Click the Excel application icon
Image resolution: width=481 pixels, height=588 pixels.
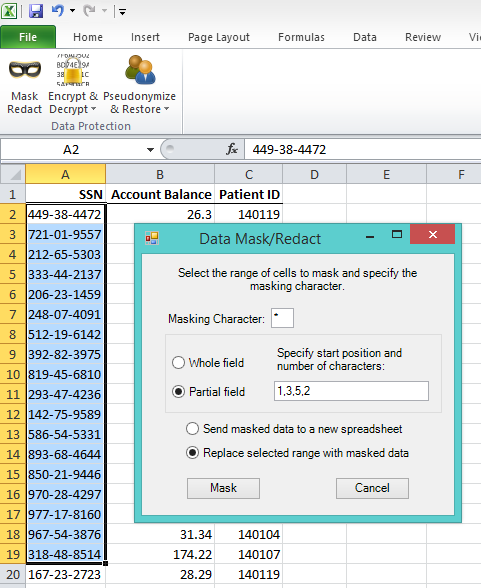pyautogui.click(x=9, y=11)
